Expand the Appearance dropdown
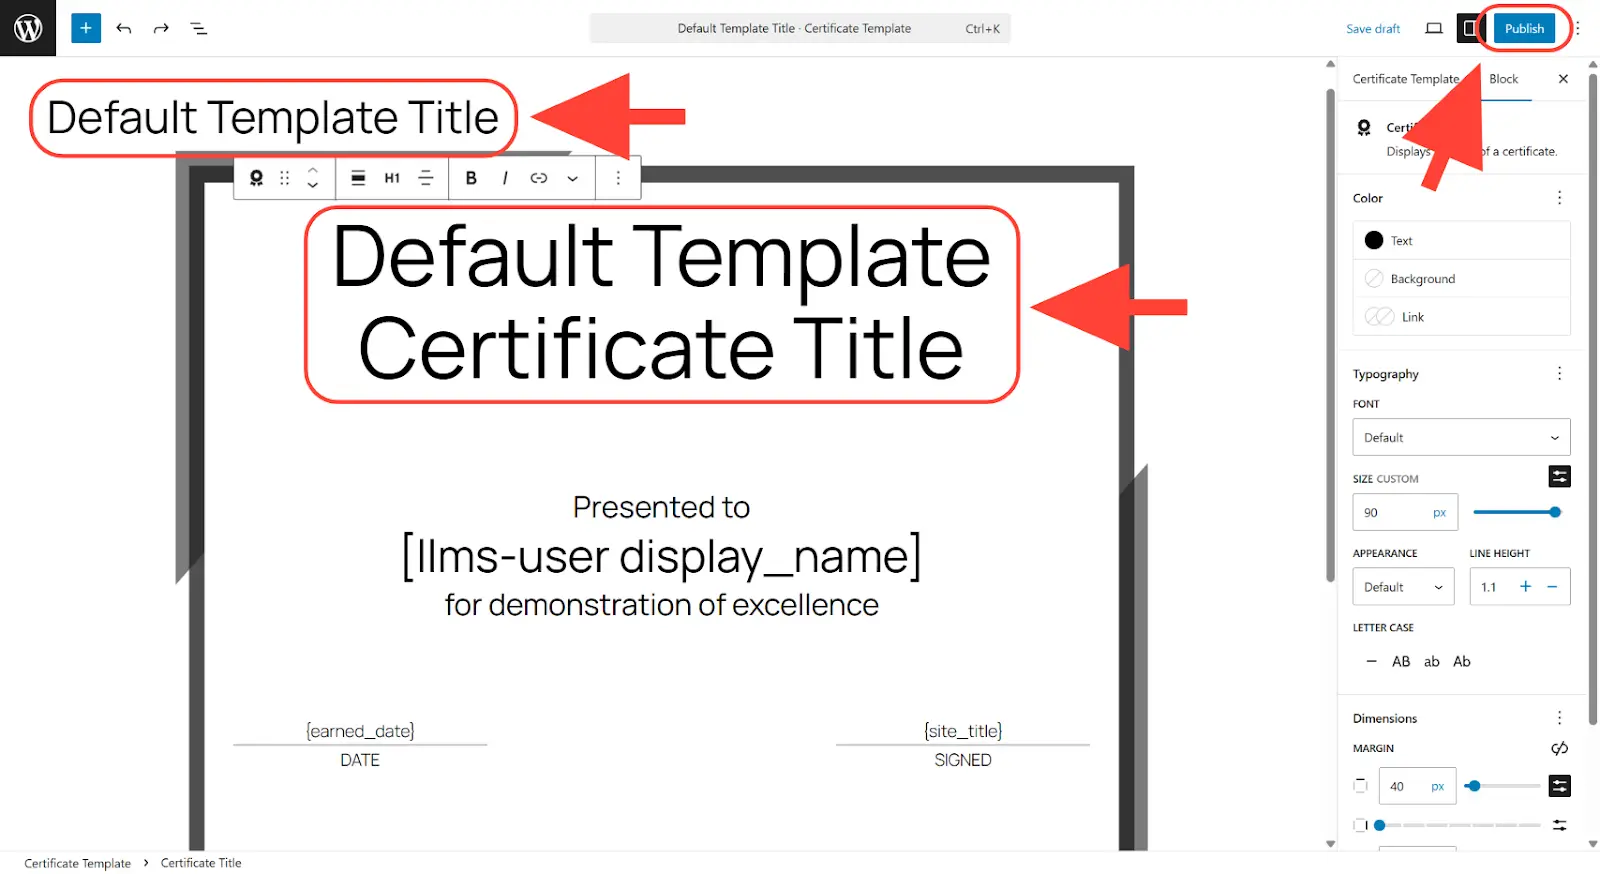The image size is (1600, 874). pos(1402,587)
